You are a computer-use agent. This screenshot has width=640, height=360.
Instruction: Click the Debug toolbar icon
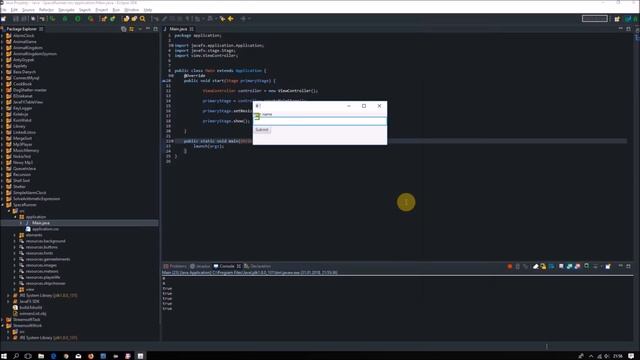(x=65, y=19)
